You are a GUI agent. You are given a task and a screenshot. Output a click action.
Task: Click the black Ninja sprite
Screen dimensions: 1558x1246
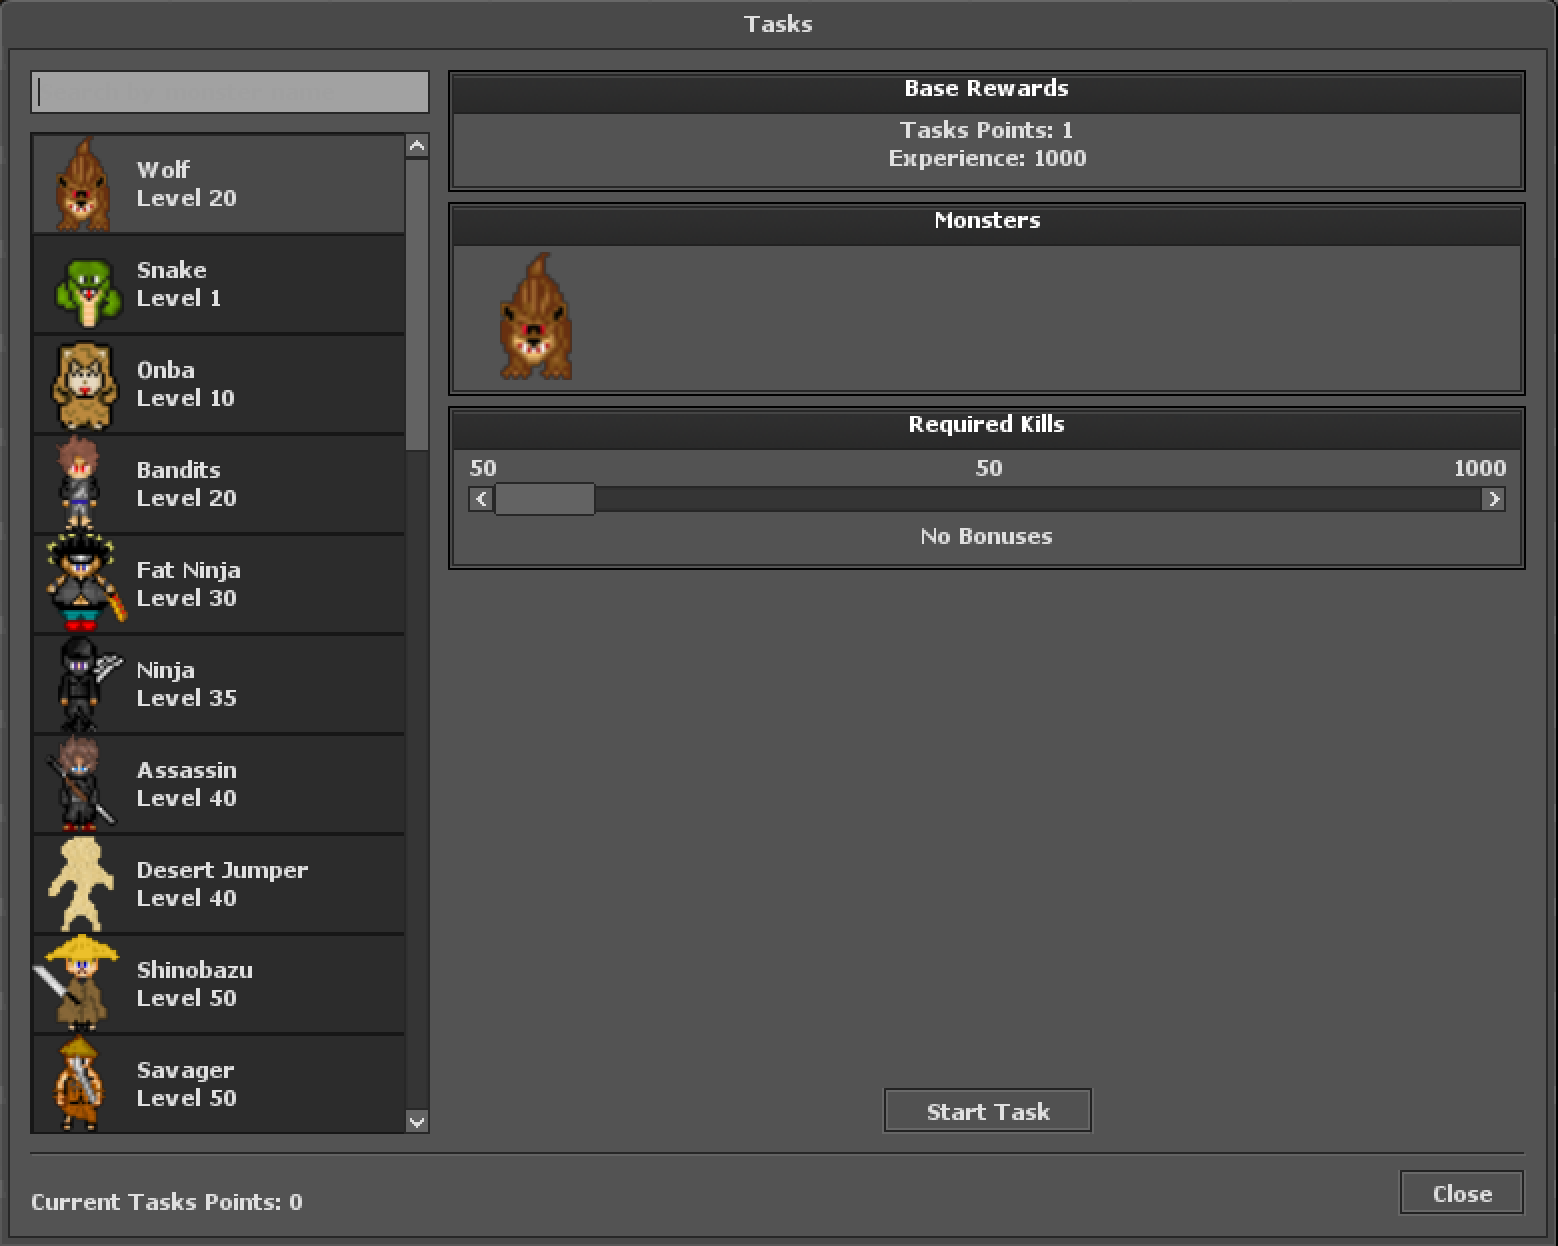pos(82,684)
